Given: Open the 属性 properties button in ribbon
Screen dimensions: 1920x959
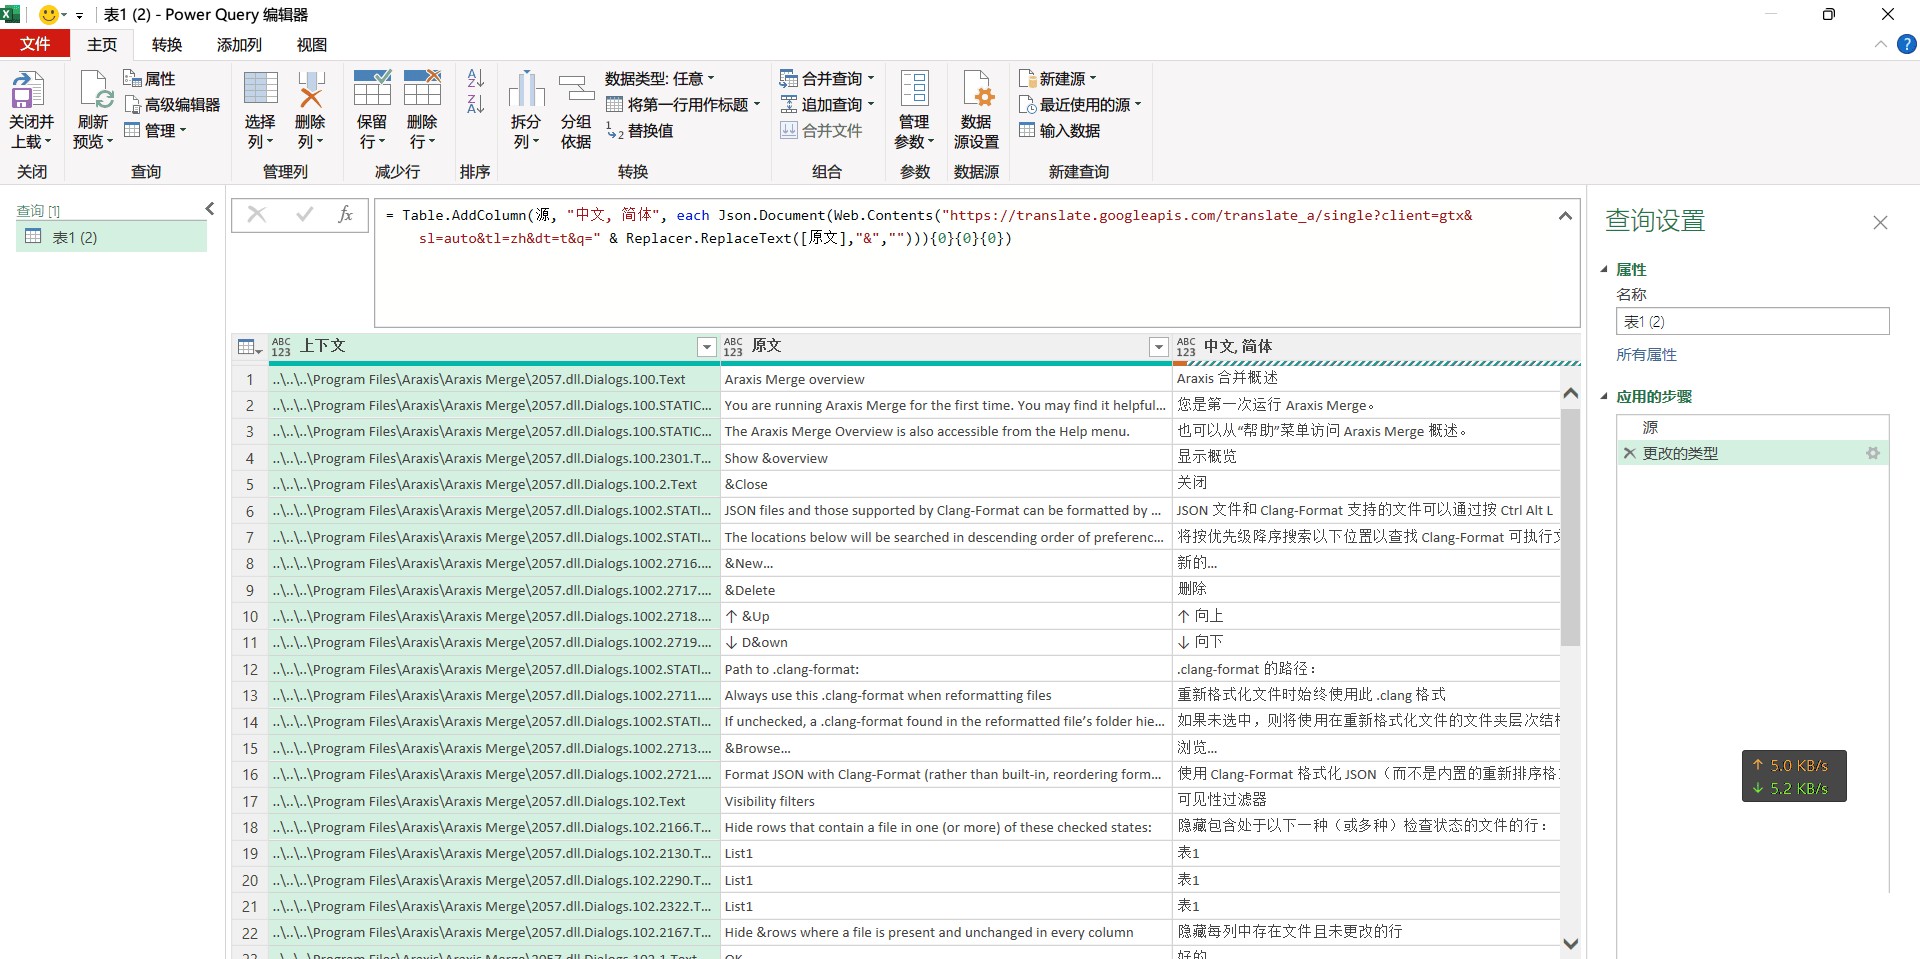Looking at the screenshot, I should click(149, 78).
